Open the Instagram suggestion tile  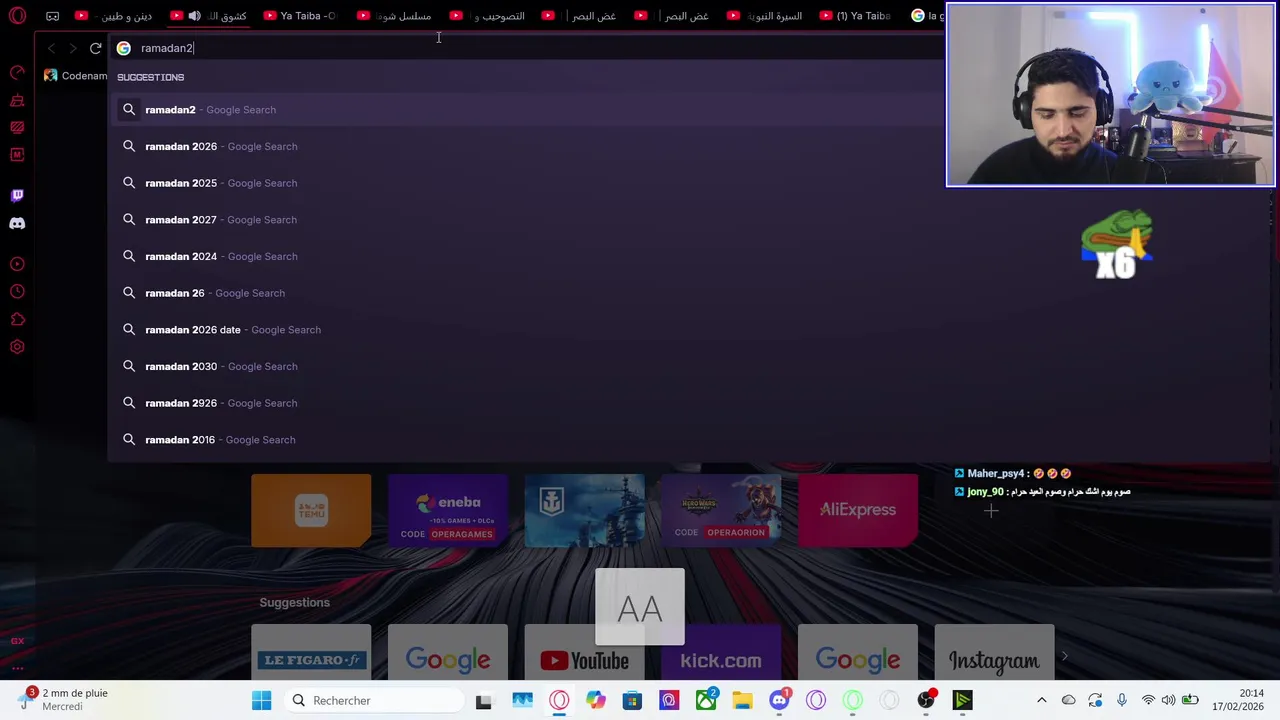tap(994, 652)
